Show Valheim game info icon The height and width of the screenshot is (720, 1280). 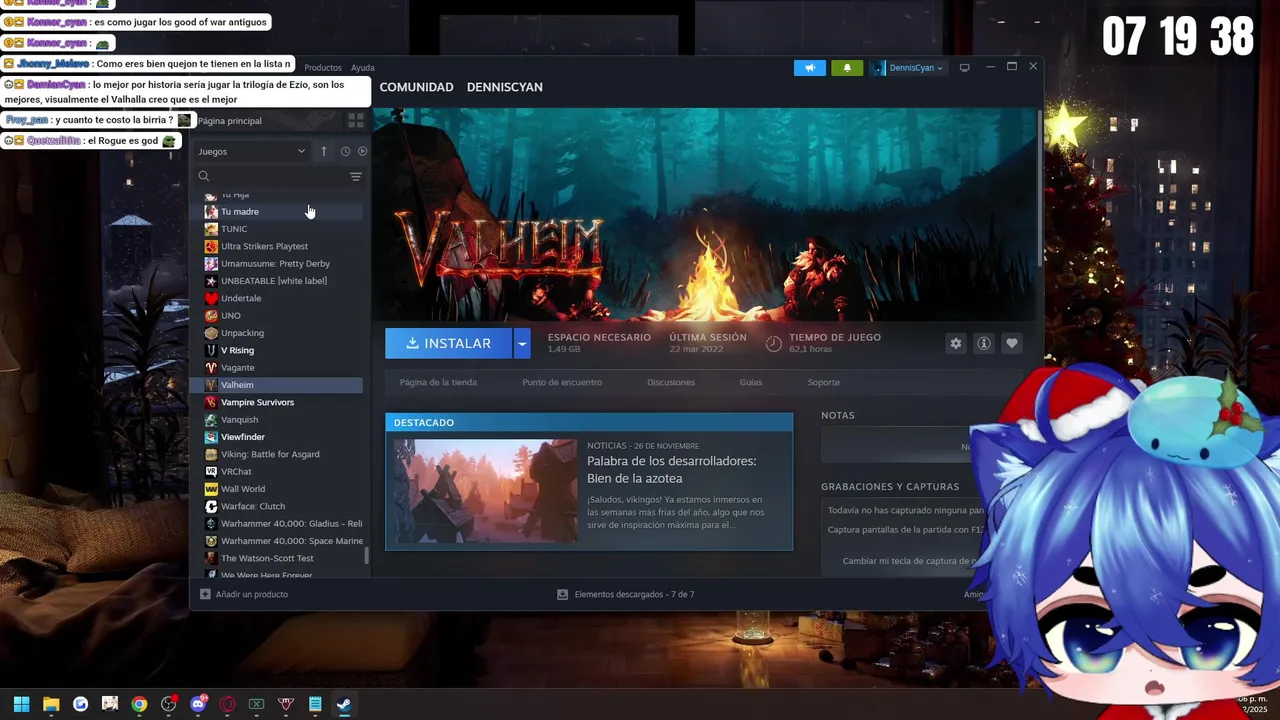(984, 343)
